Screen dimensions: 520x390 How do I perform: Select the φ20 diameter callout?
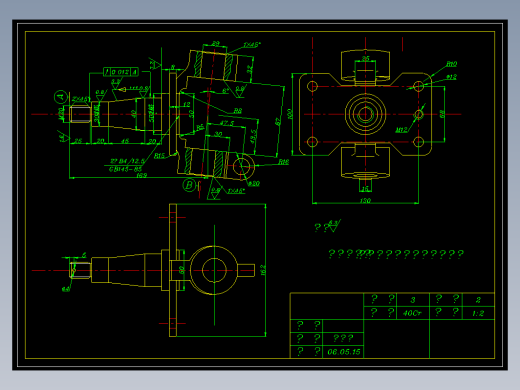[x=254, y=183]
